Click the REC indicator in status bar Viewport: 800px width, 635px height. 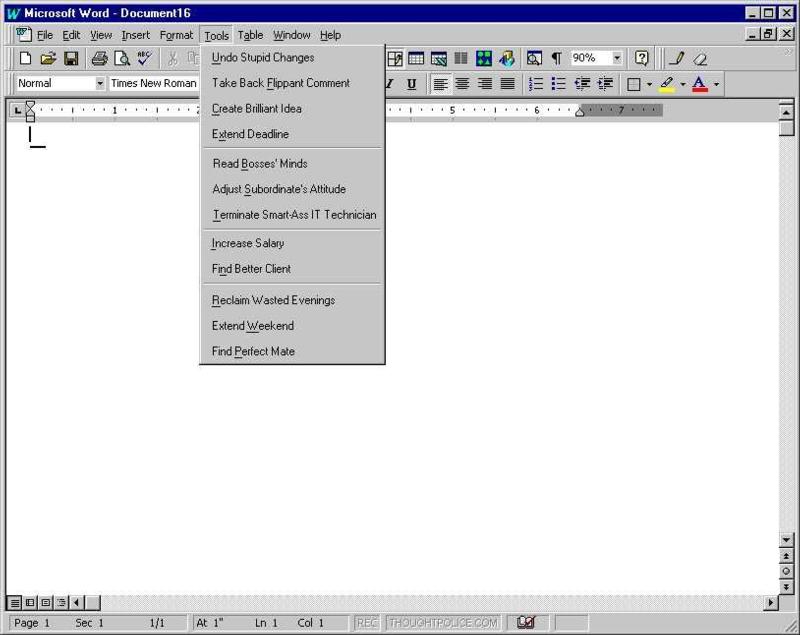(367, 623)
